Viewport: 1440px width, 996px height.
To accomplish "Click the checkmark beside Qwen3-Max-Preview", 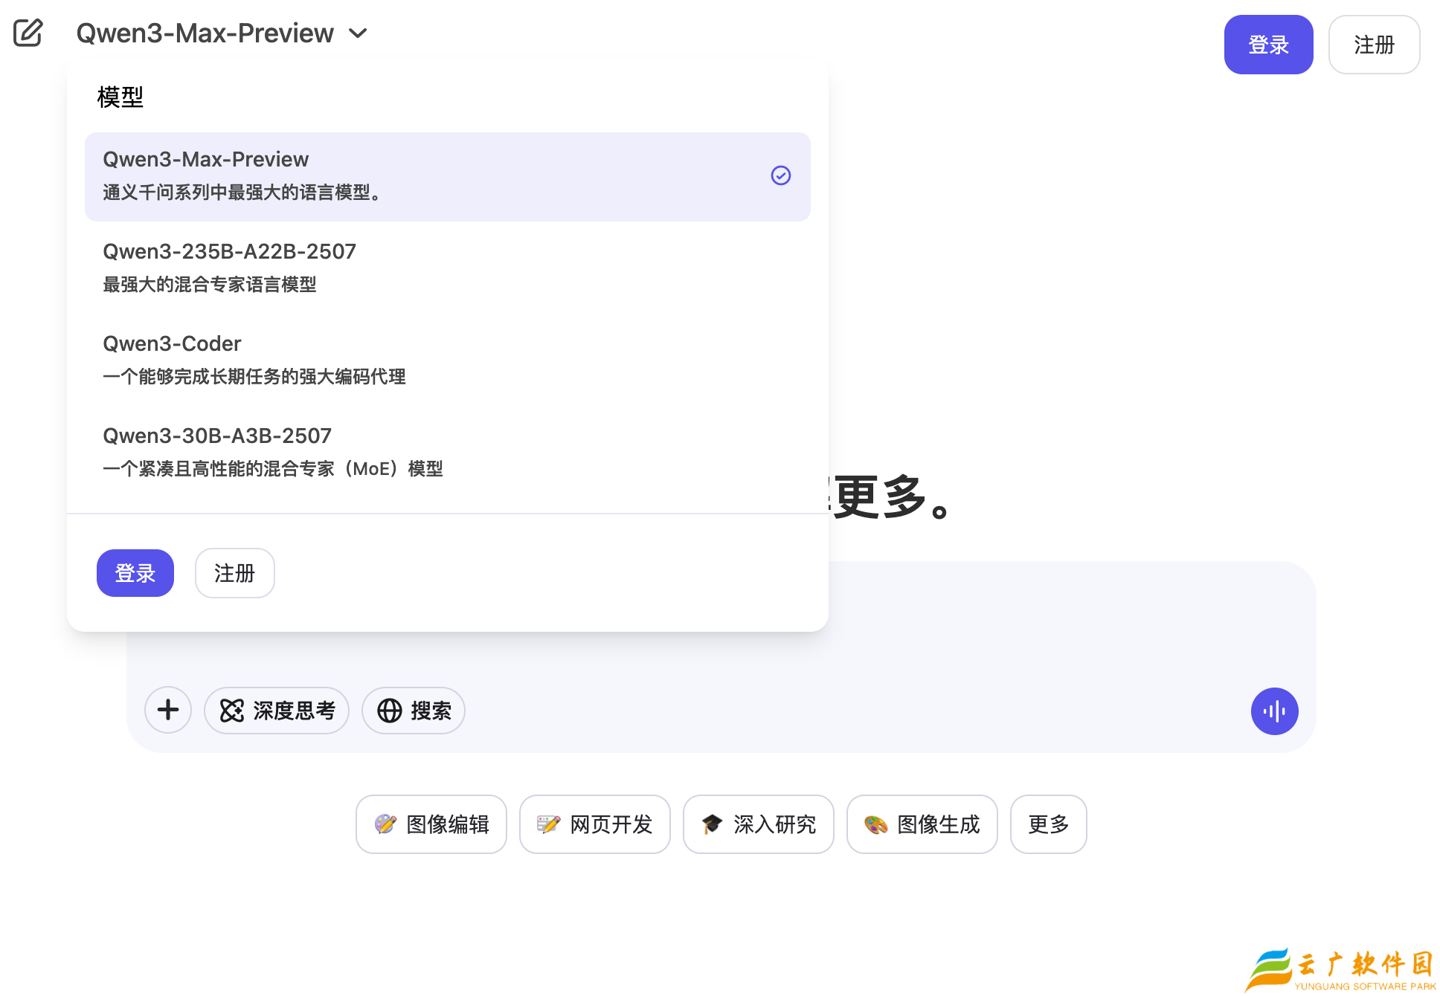I will 781,176.
